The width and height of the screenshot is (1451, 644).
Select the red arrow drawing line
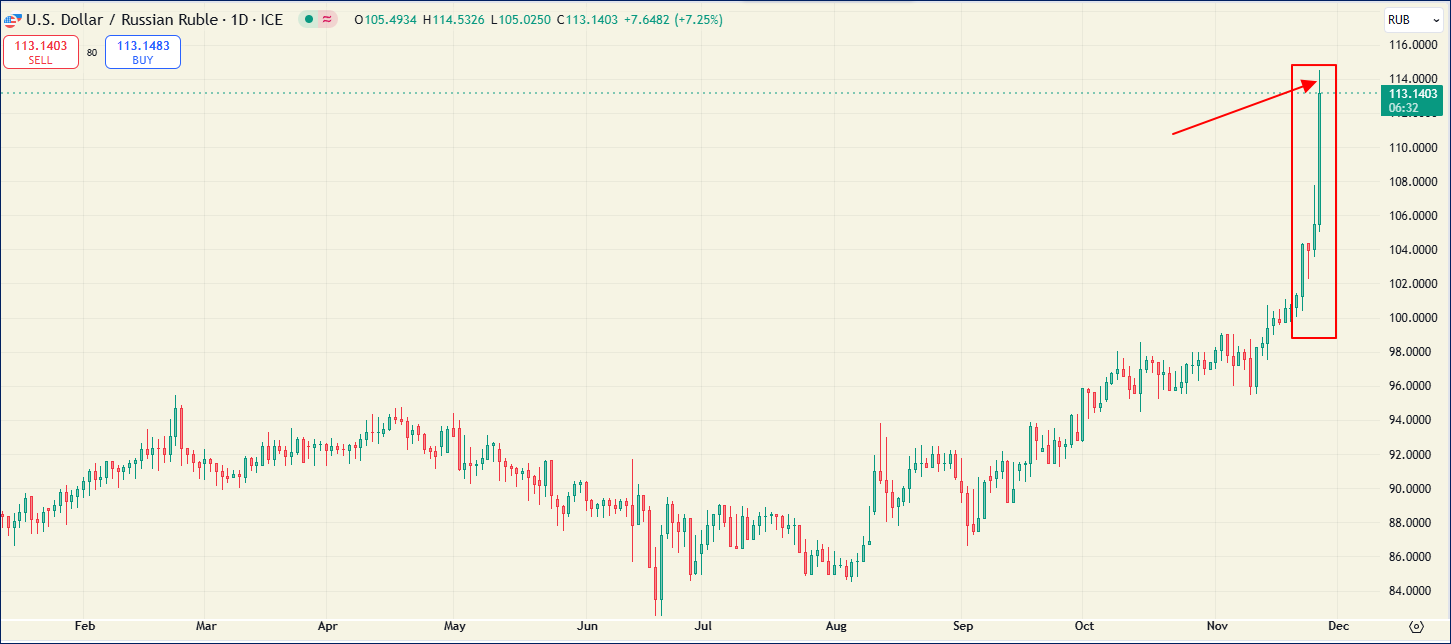(x=1240, y=111)
